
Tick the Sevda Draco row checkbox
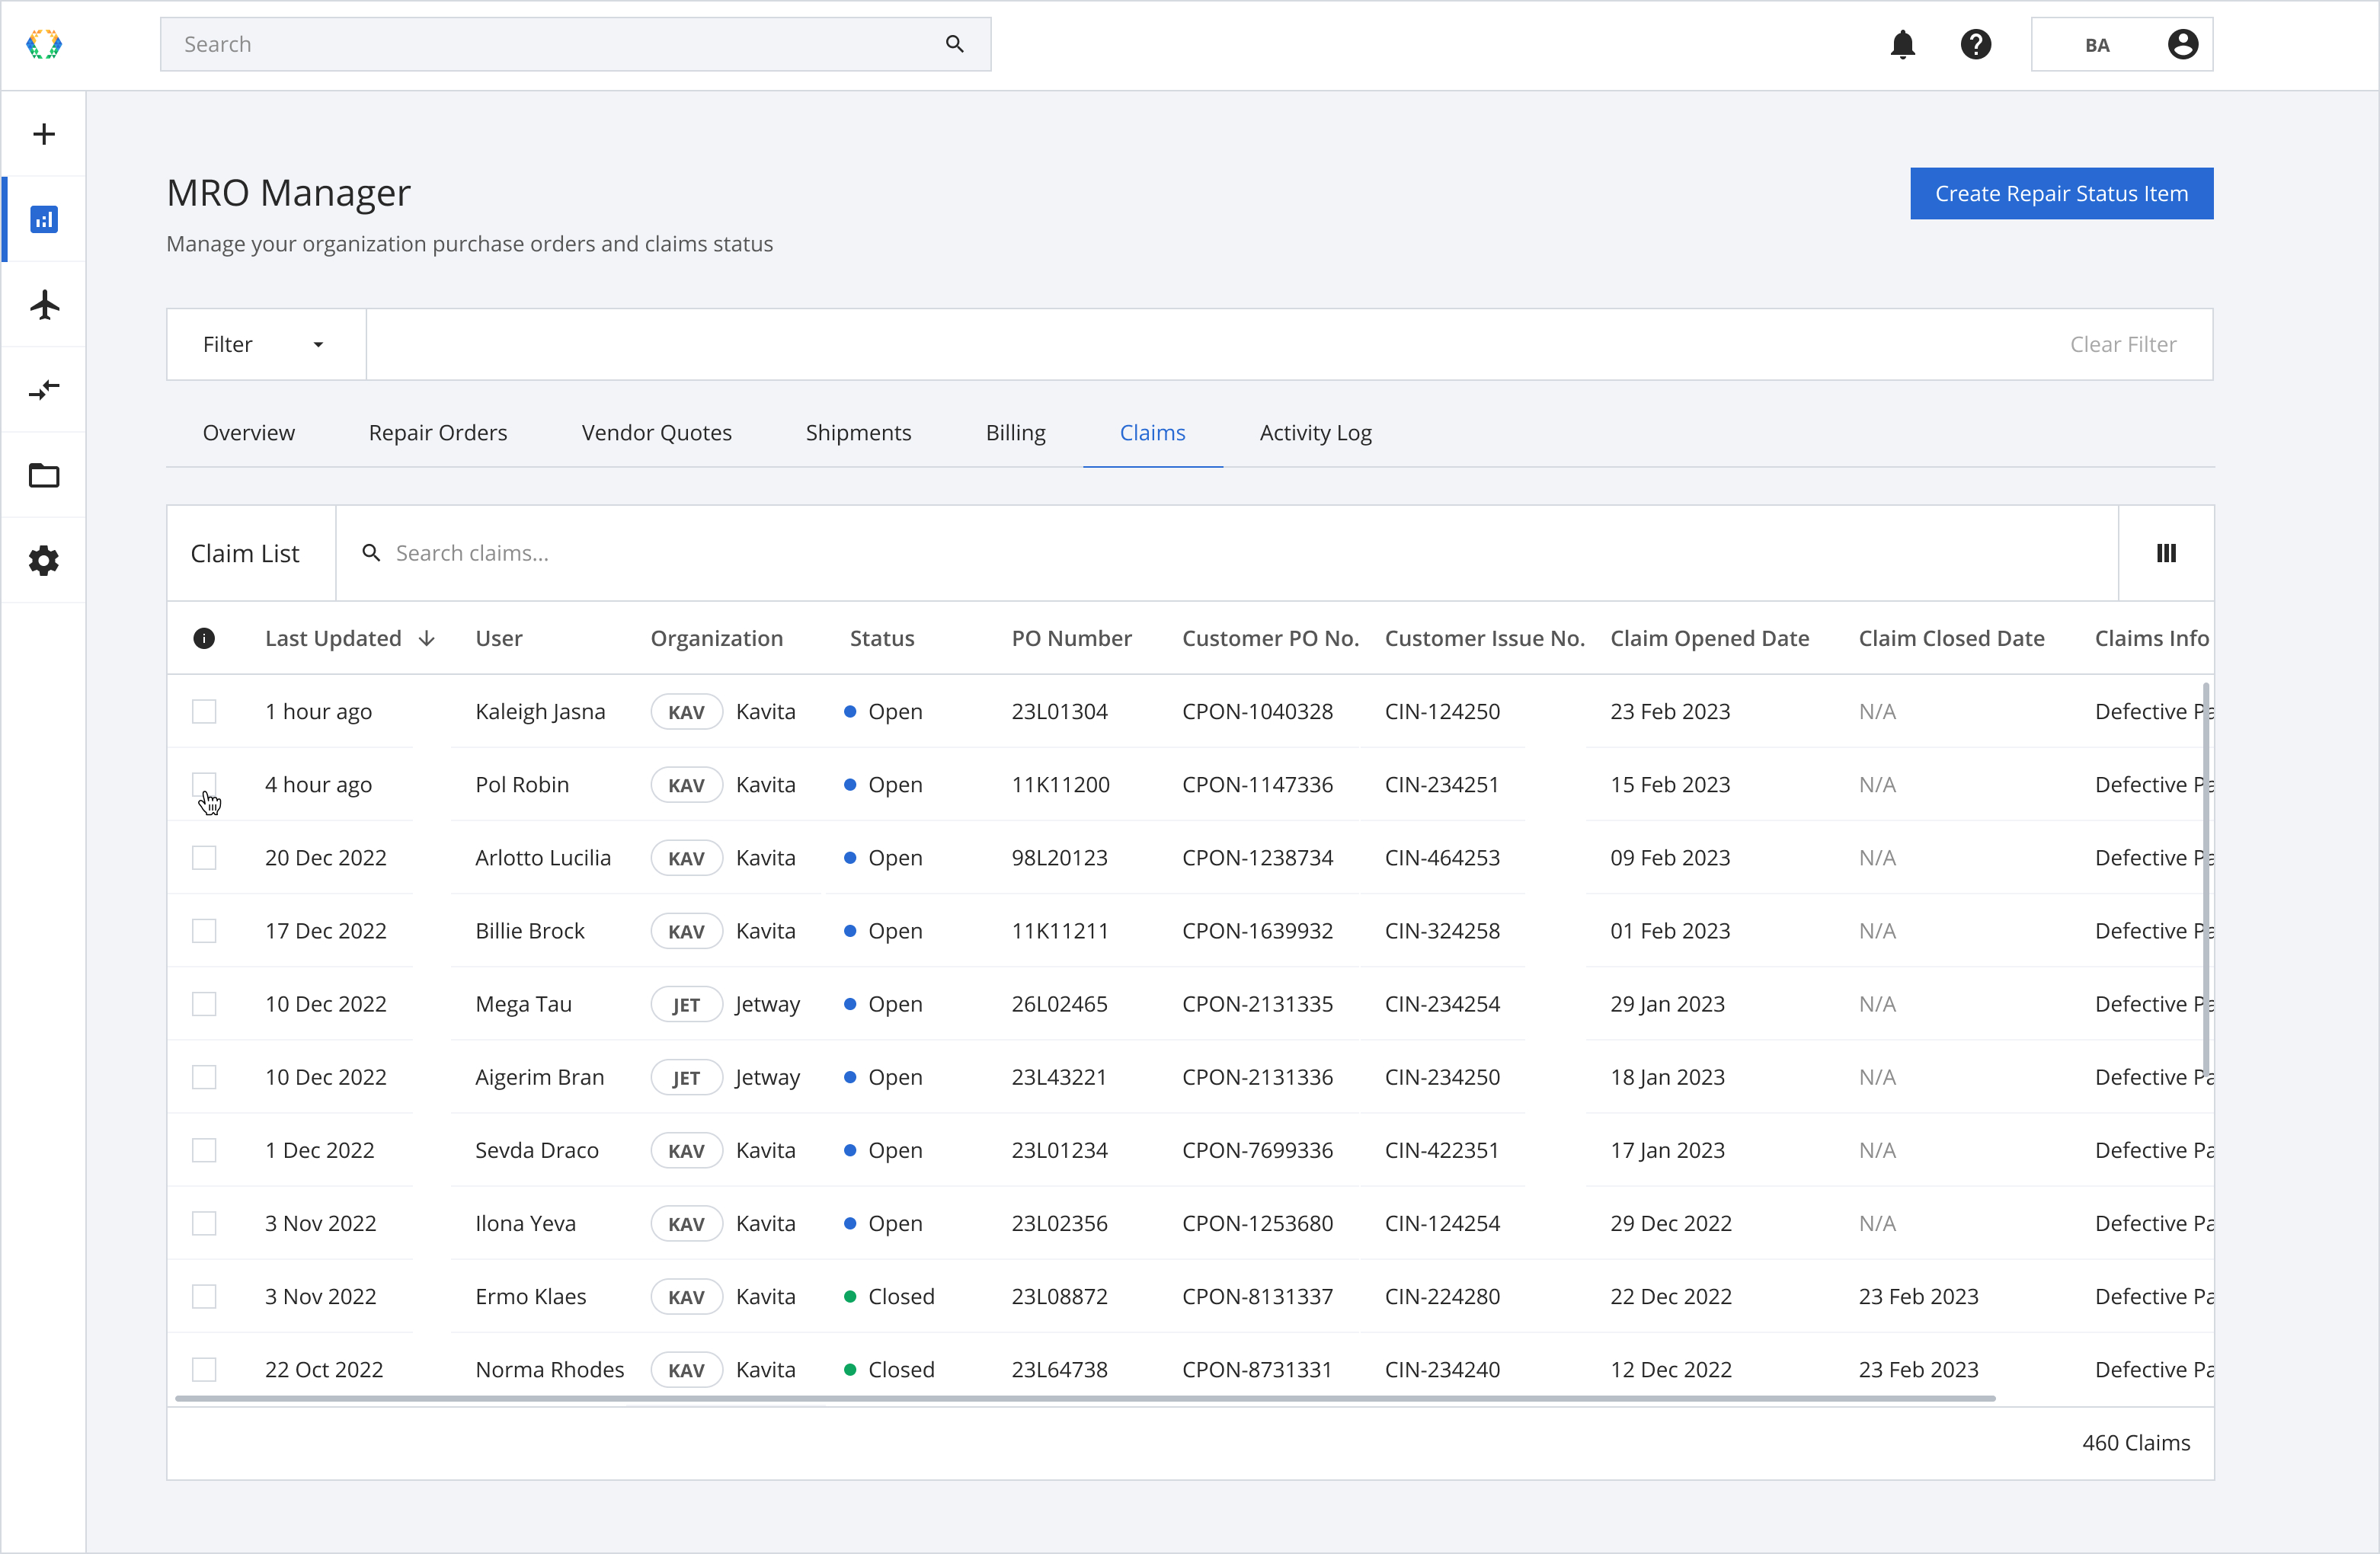(x=204, y=1149)
